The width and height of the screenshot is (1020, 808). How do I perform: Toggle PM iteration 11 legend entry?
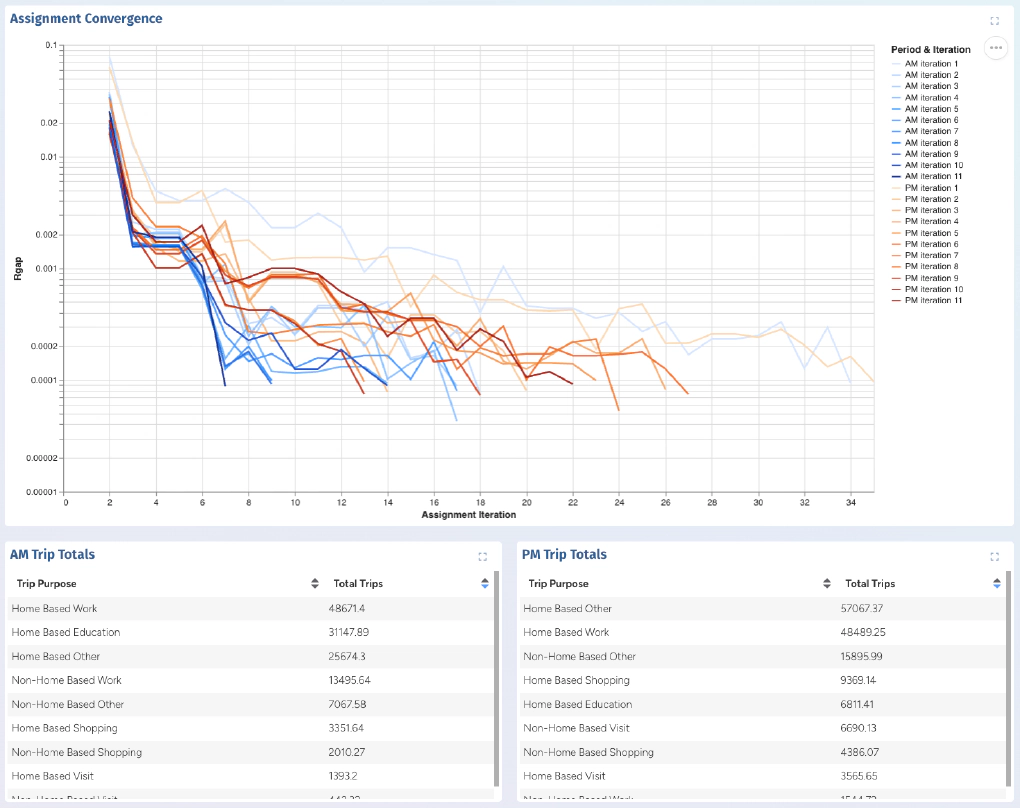point(932,301)
